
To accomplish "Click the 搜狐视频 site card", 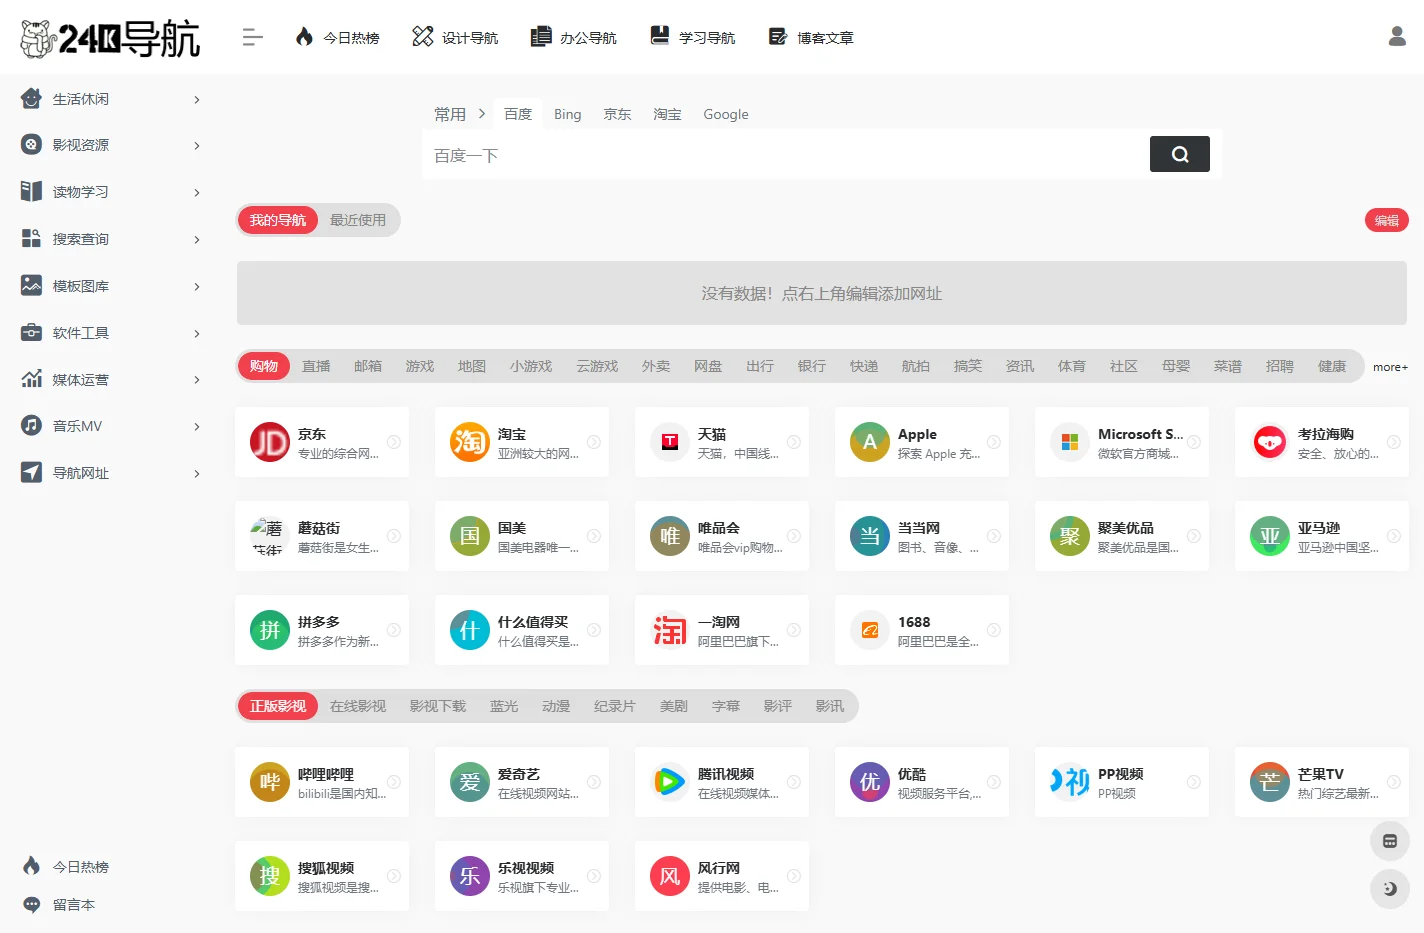I will [322, 876].
